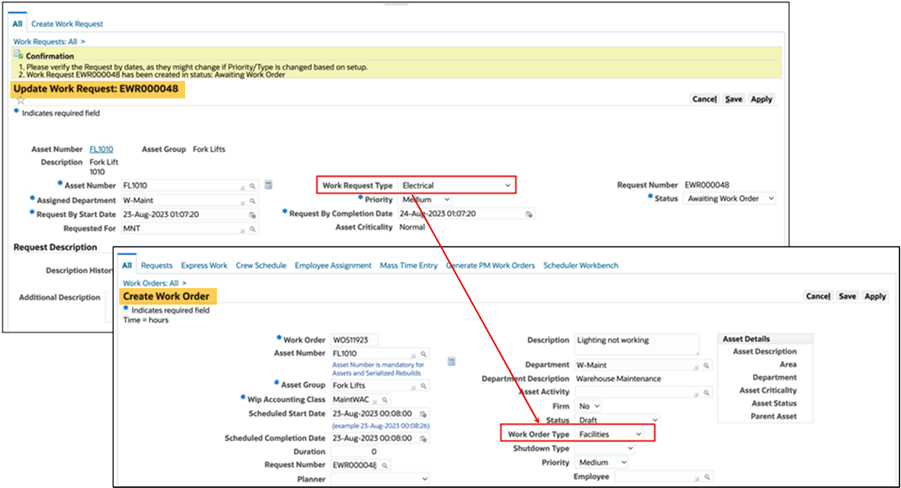Click search icon beside Request Number field
The image size is (901, 488).
[385, 466]
